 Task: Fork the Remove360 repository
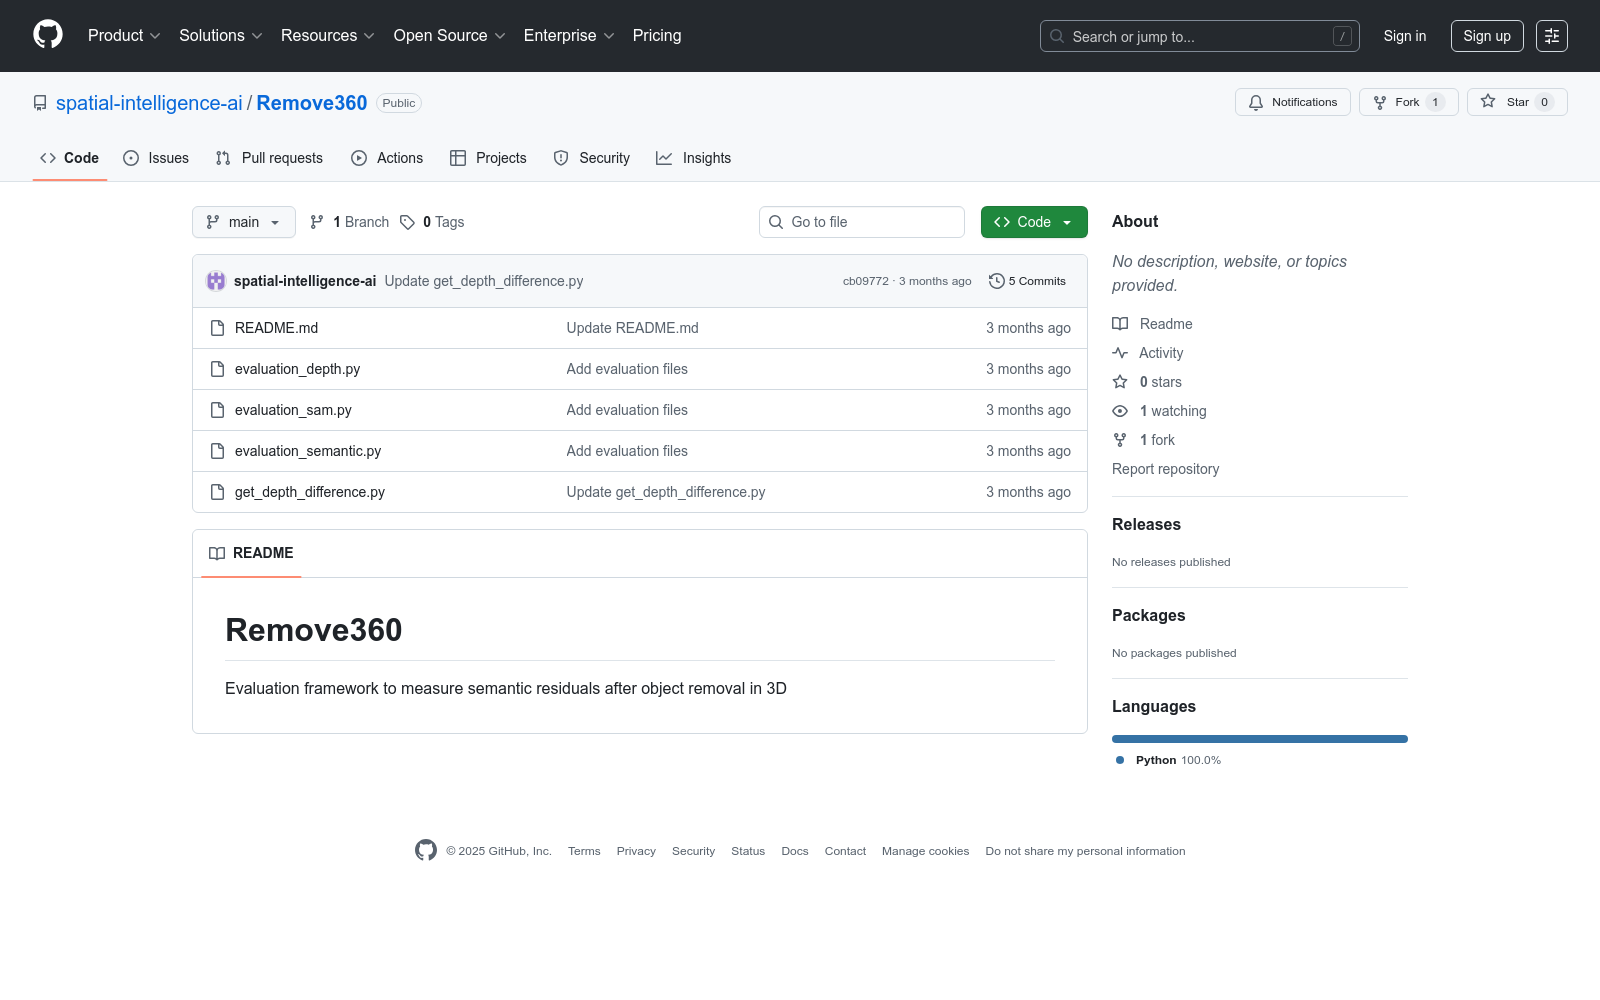1409,102
